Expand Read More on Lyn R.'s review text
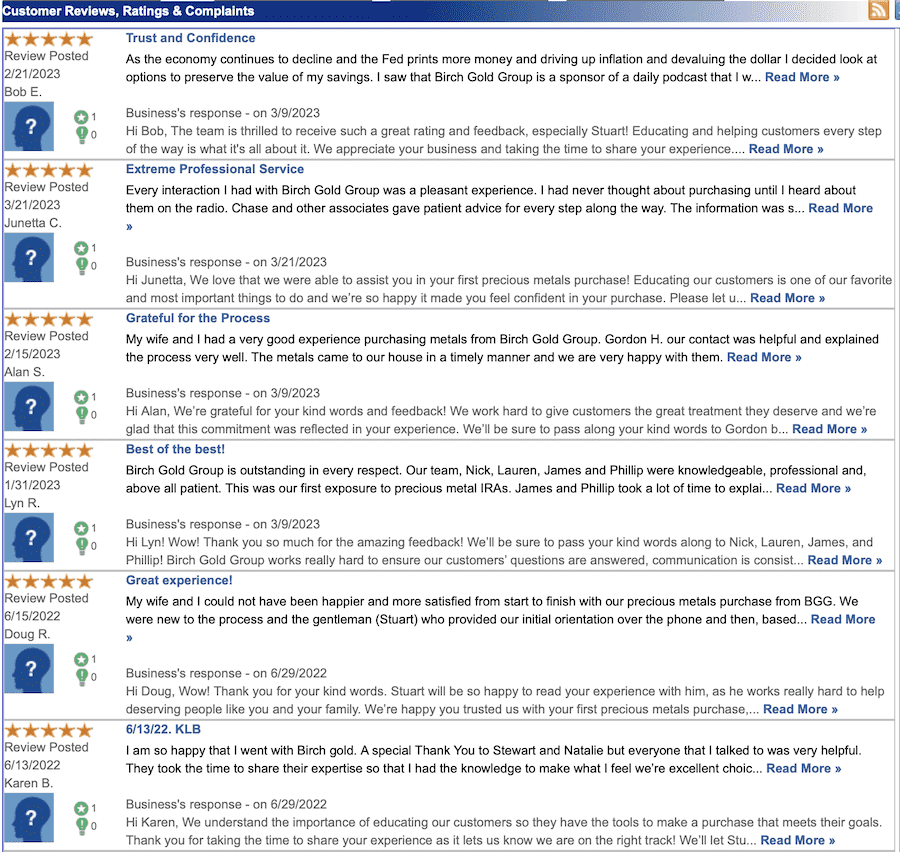The height and width of the screenshot is (852, 900). [x=813, y=488]
